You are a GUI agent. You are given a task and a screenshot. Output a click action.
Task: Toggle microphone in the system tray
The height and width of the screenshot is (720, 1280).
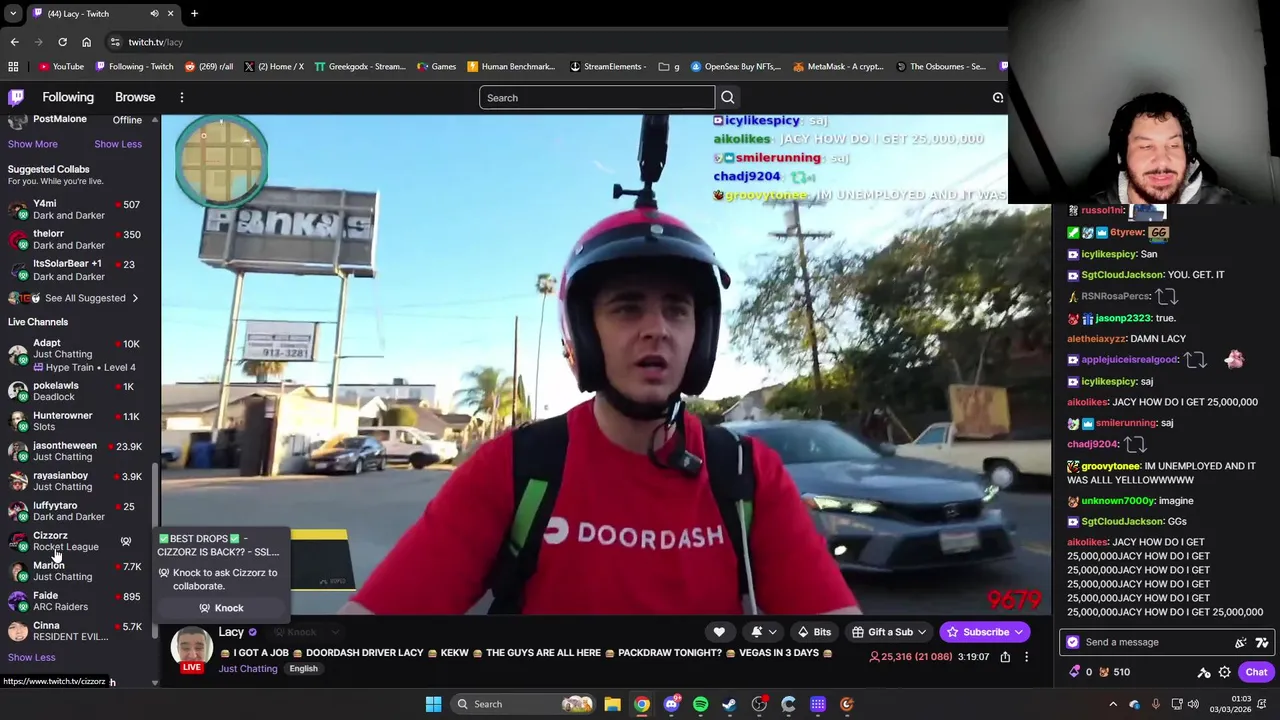point(1155,704)
